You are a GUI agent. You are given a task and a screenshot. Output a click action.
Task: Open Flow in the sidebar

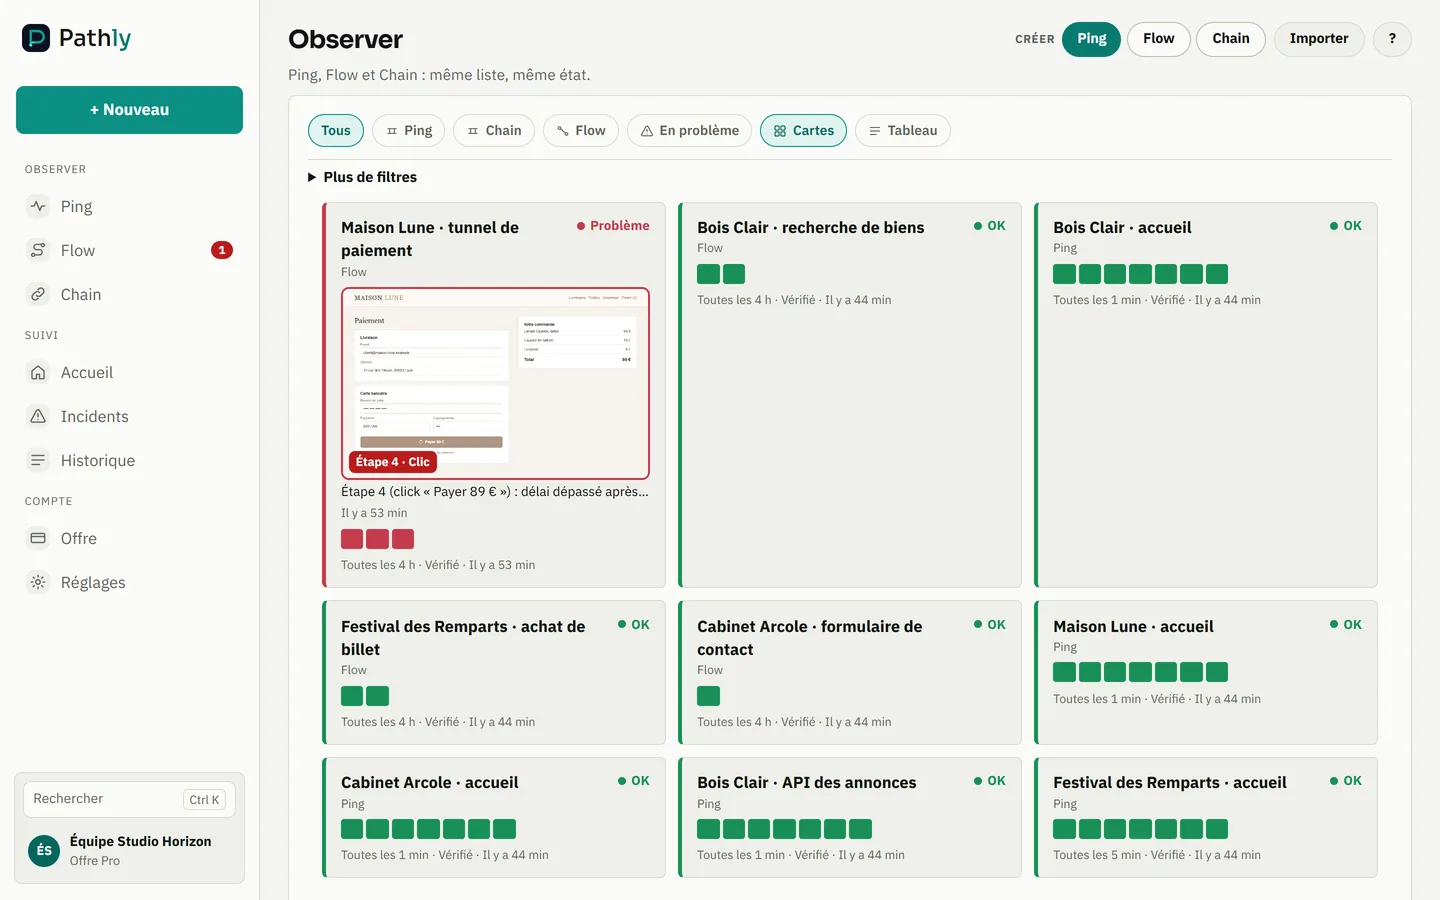129,250
